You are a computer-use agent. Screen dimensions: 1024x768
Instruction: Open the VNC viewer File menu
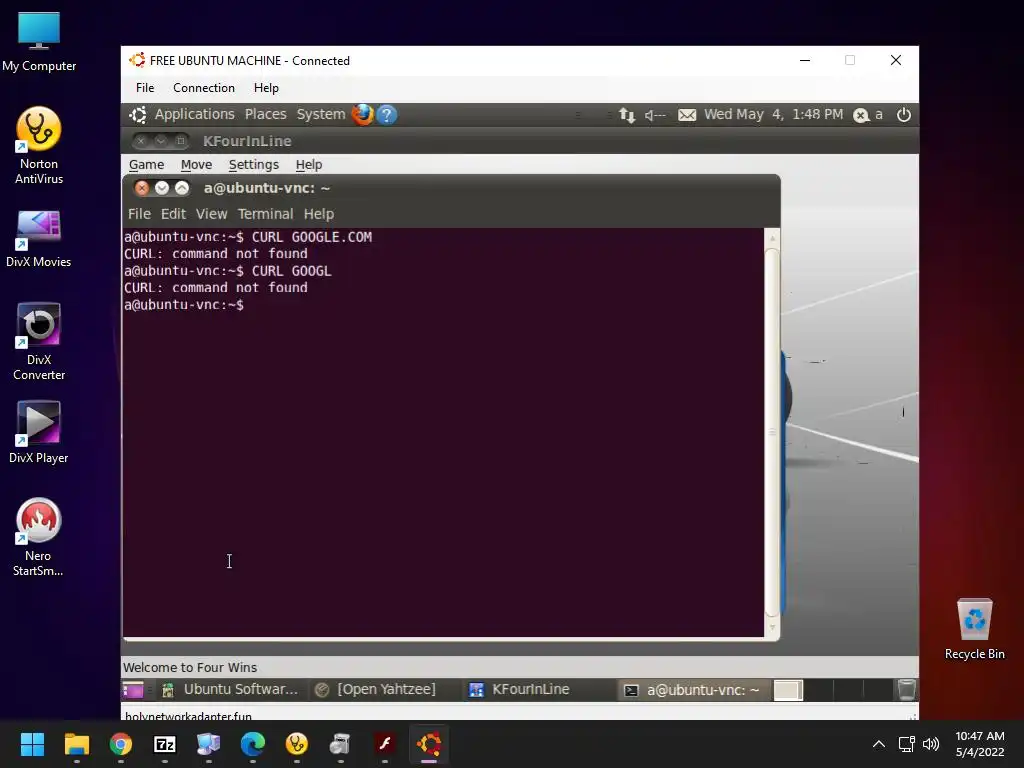pos(145,88)
